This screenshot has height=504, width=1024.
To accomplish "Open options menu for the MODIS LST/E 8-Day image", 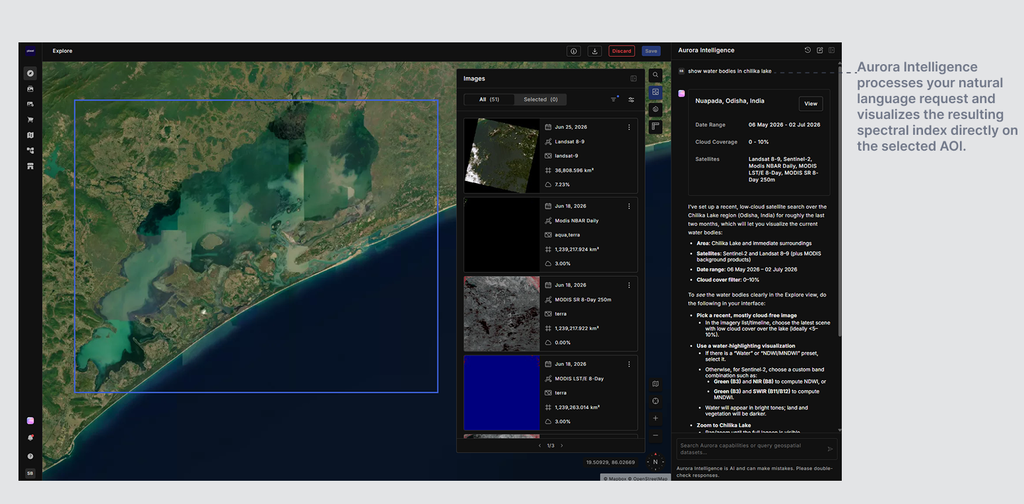I will tap(629, 364).
